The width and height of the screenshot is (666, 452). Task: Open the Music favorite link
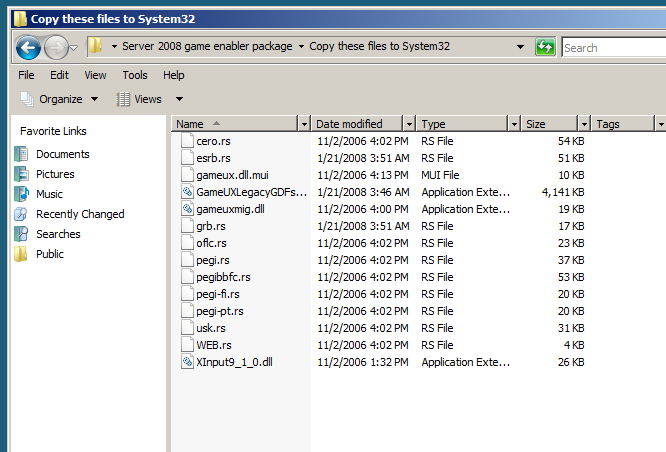[x=49, y=194]
